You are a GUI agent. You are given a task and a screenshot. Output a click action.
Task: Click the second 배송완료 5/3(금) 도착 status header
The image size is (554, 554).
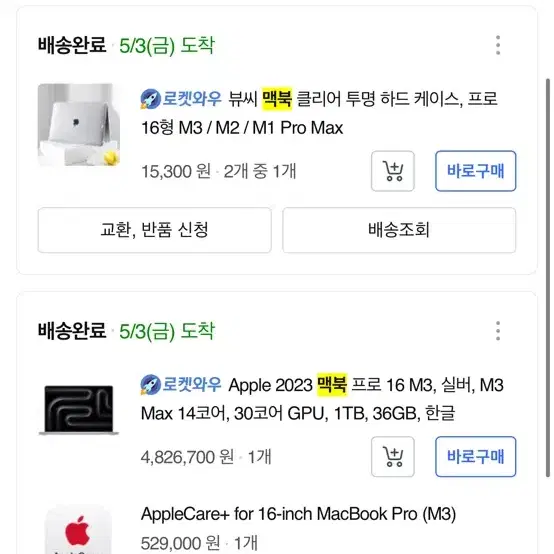coord(126,331)
